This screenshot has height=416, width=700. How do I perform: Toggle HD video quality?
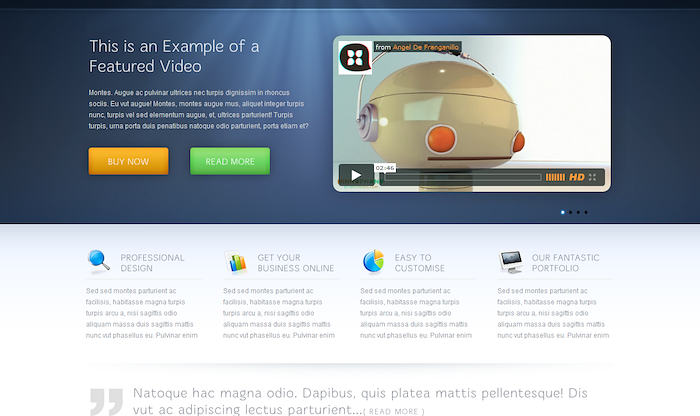(576, 177)
